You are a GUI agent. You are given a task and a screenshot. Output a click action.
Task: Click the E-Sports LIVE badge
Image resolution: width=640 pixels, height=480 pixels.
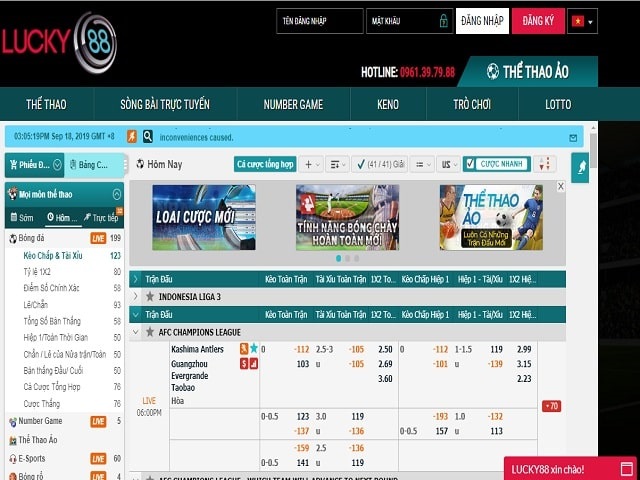98,459
